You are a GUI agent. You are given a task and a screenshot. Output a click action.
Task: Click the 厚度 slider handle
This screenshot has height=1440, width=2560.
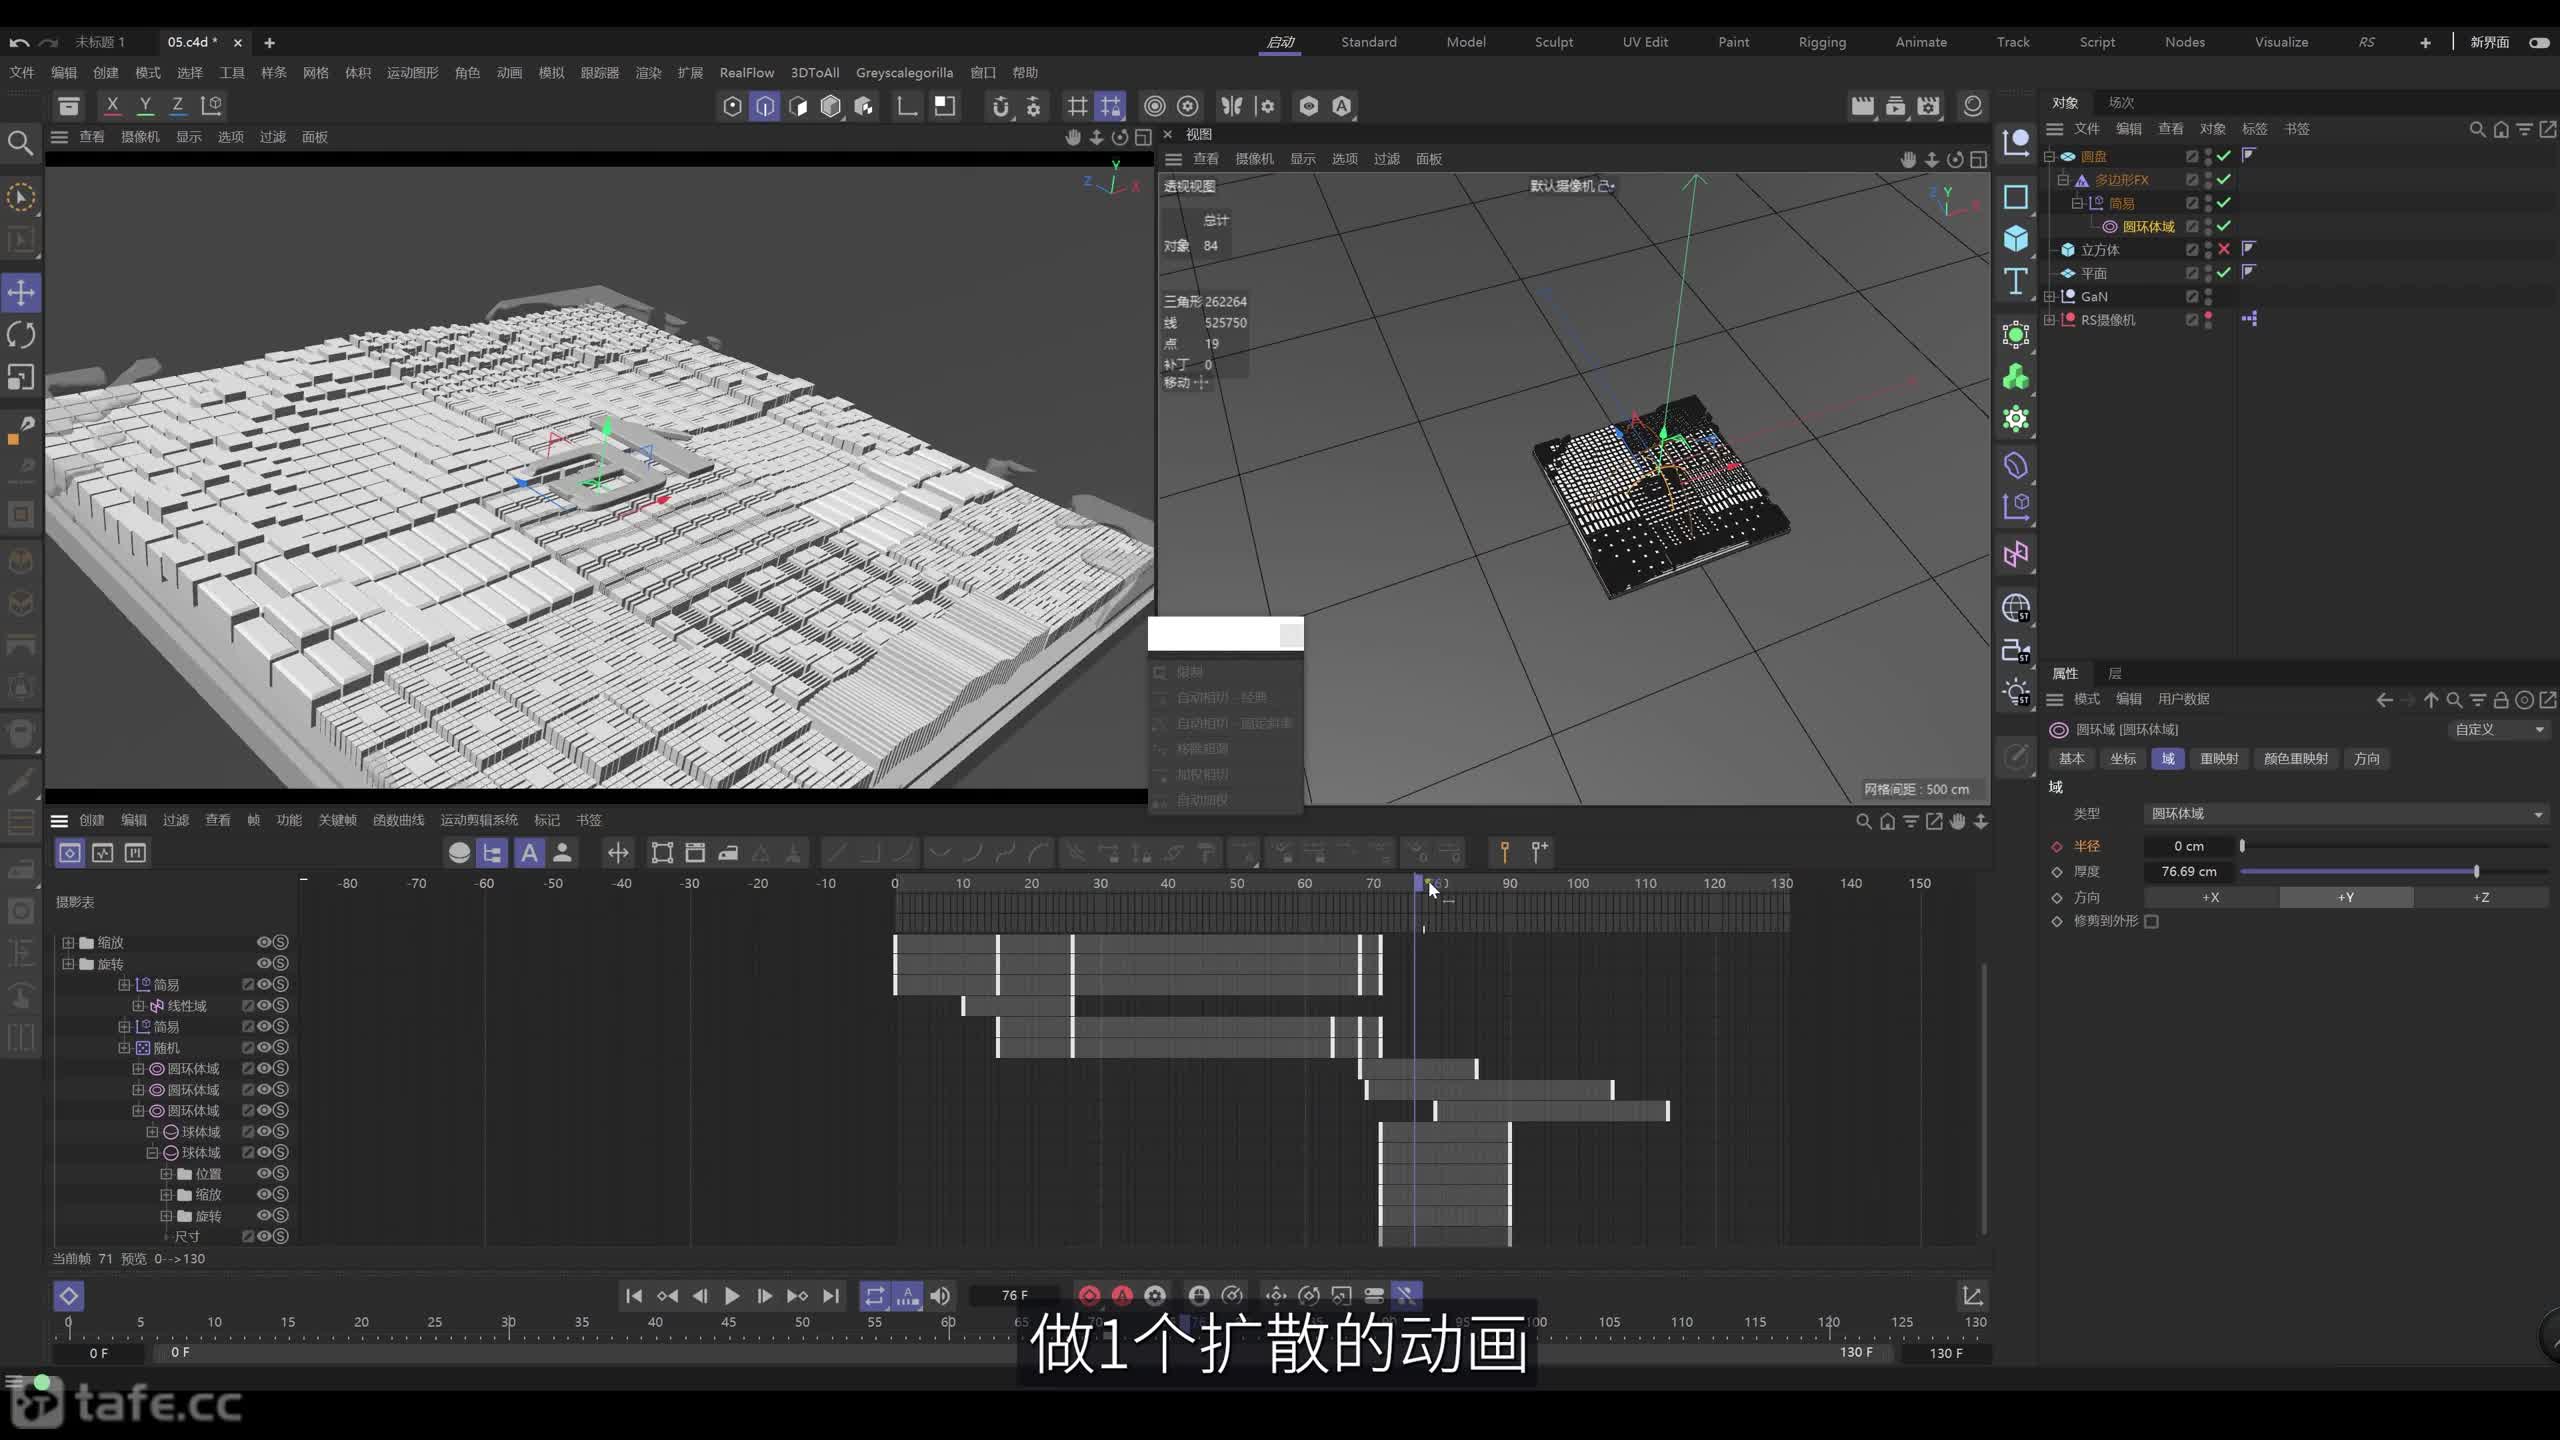tap(2476, 871)
